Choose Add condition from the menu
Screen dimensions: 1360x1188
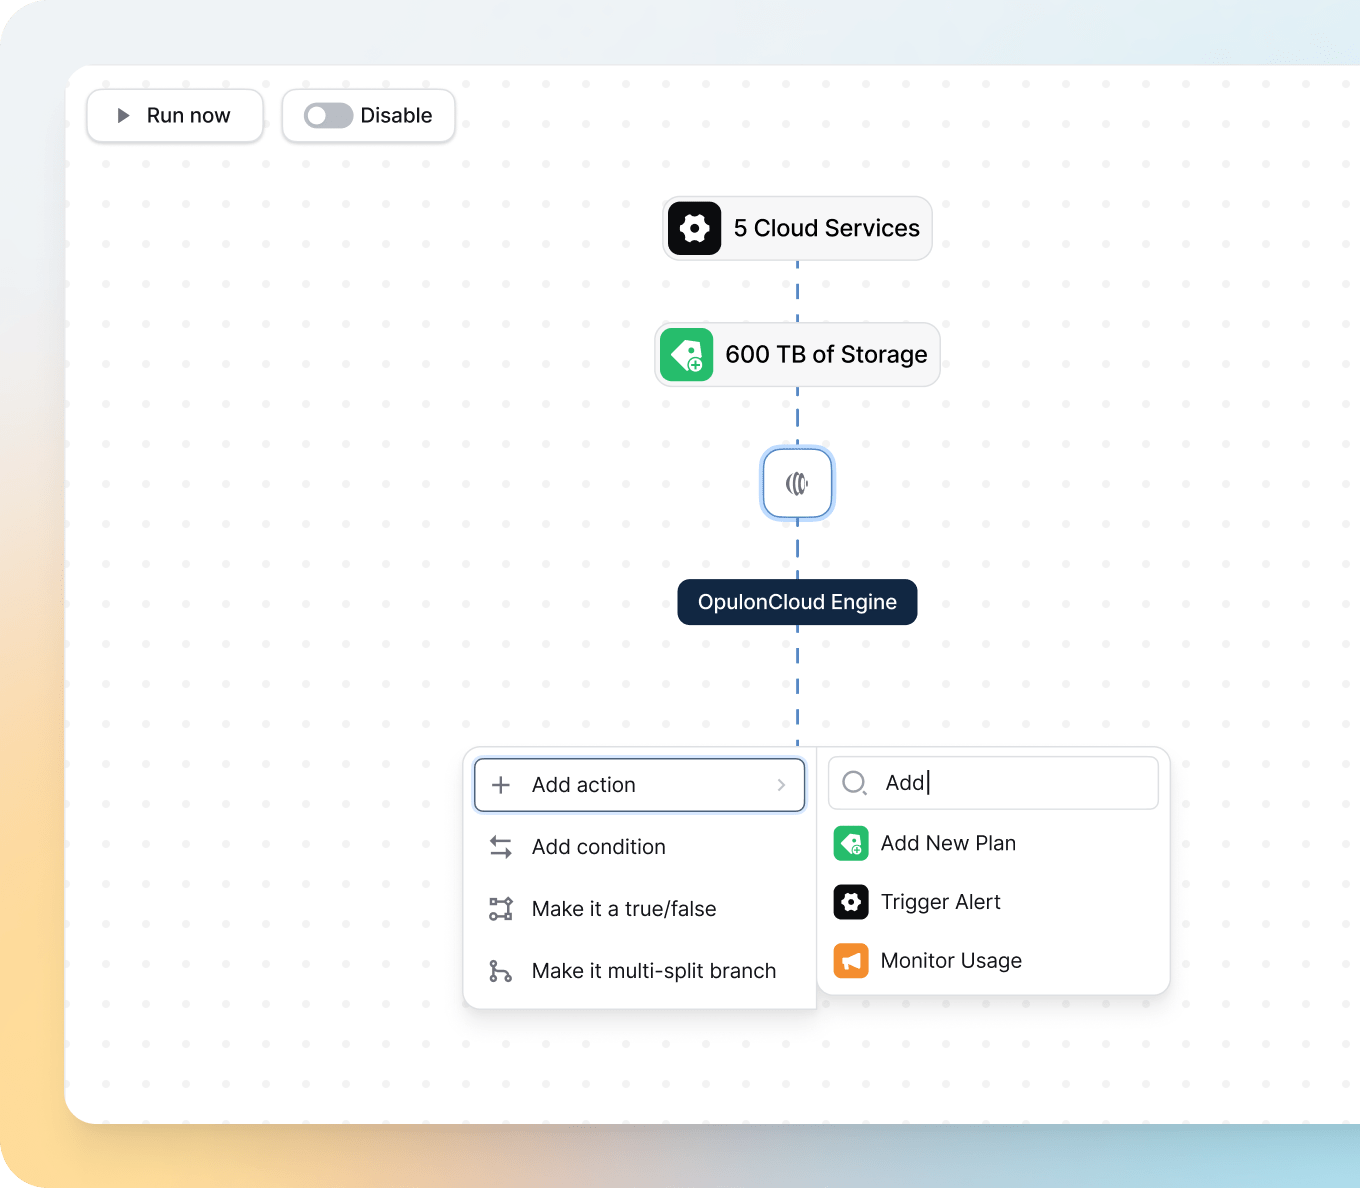[598, 847]
